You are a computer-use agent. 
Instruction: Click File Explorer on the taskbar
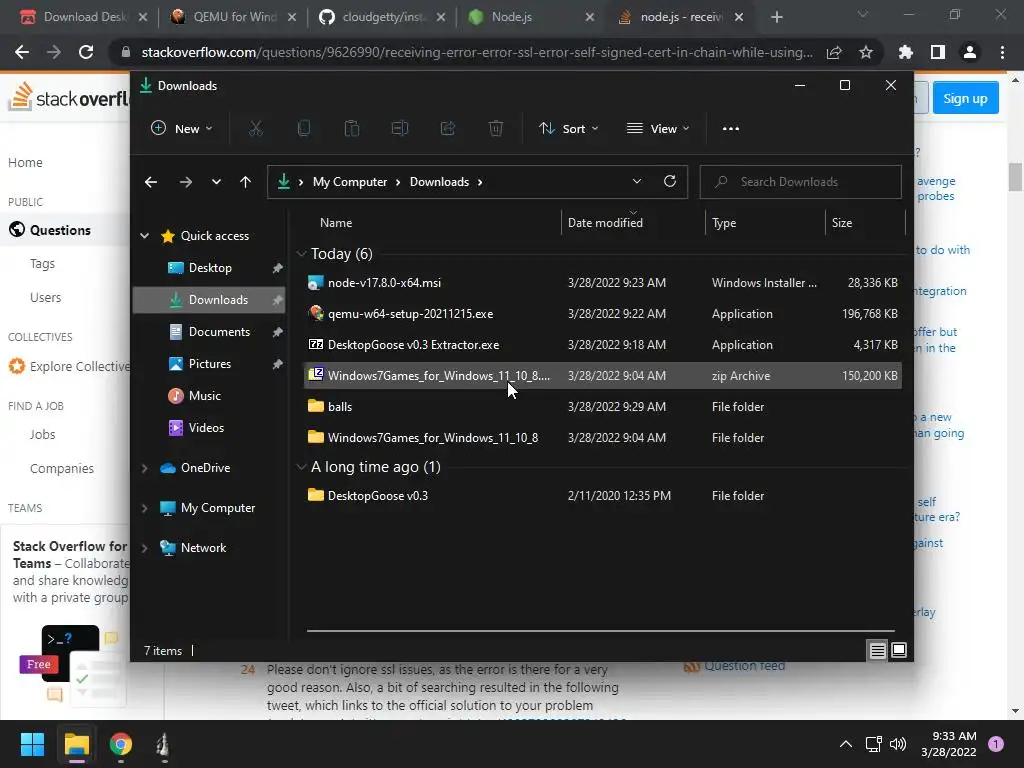(x=76, y=744)
